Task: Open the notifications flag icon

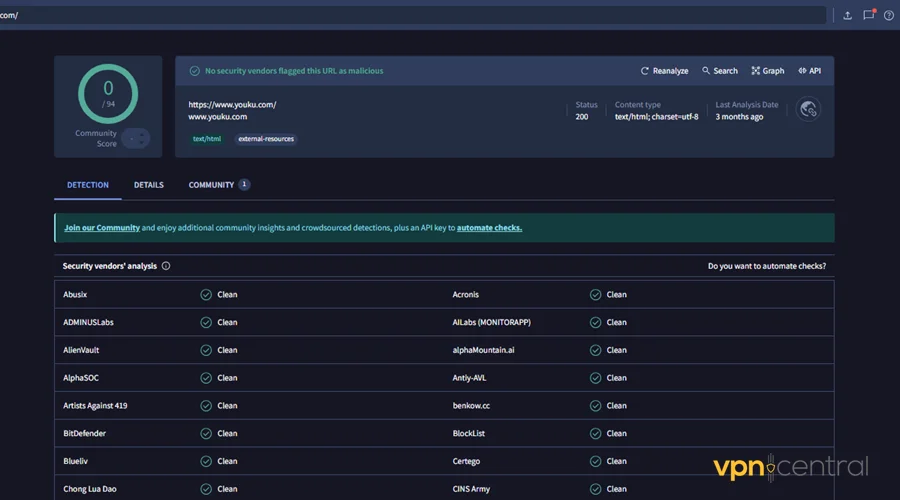Action: coord(869,15)
